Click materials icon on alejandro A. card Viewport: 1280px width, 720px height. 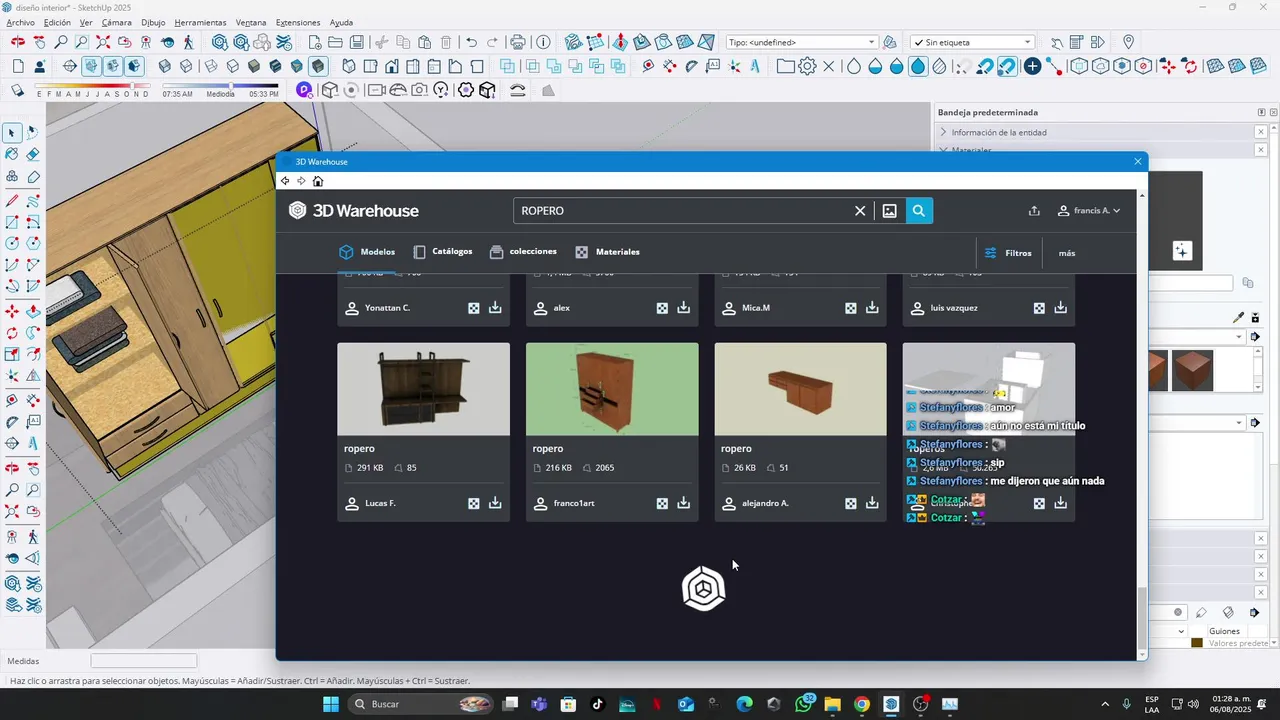pos(851,503)
